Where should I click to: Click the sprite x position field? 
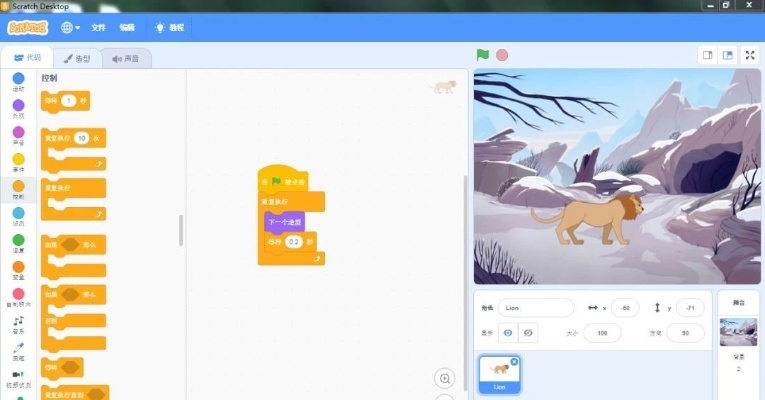tap(625, 308)
